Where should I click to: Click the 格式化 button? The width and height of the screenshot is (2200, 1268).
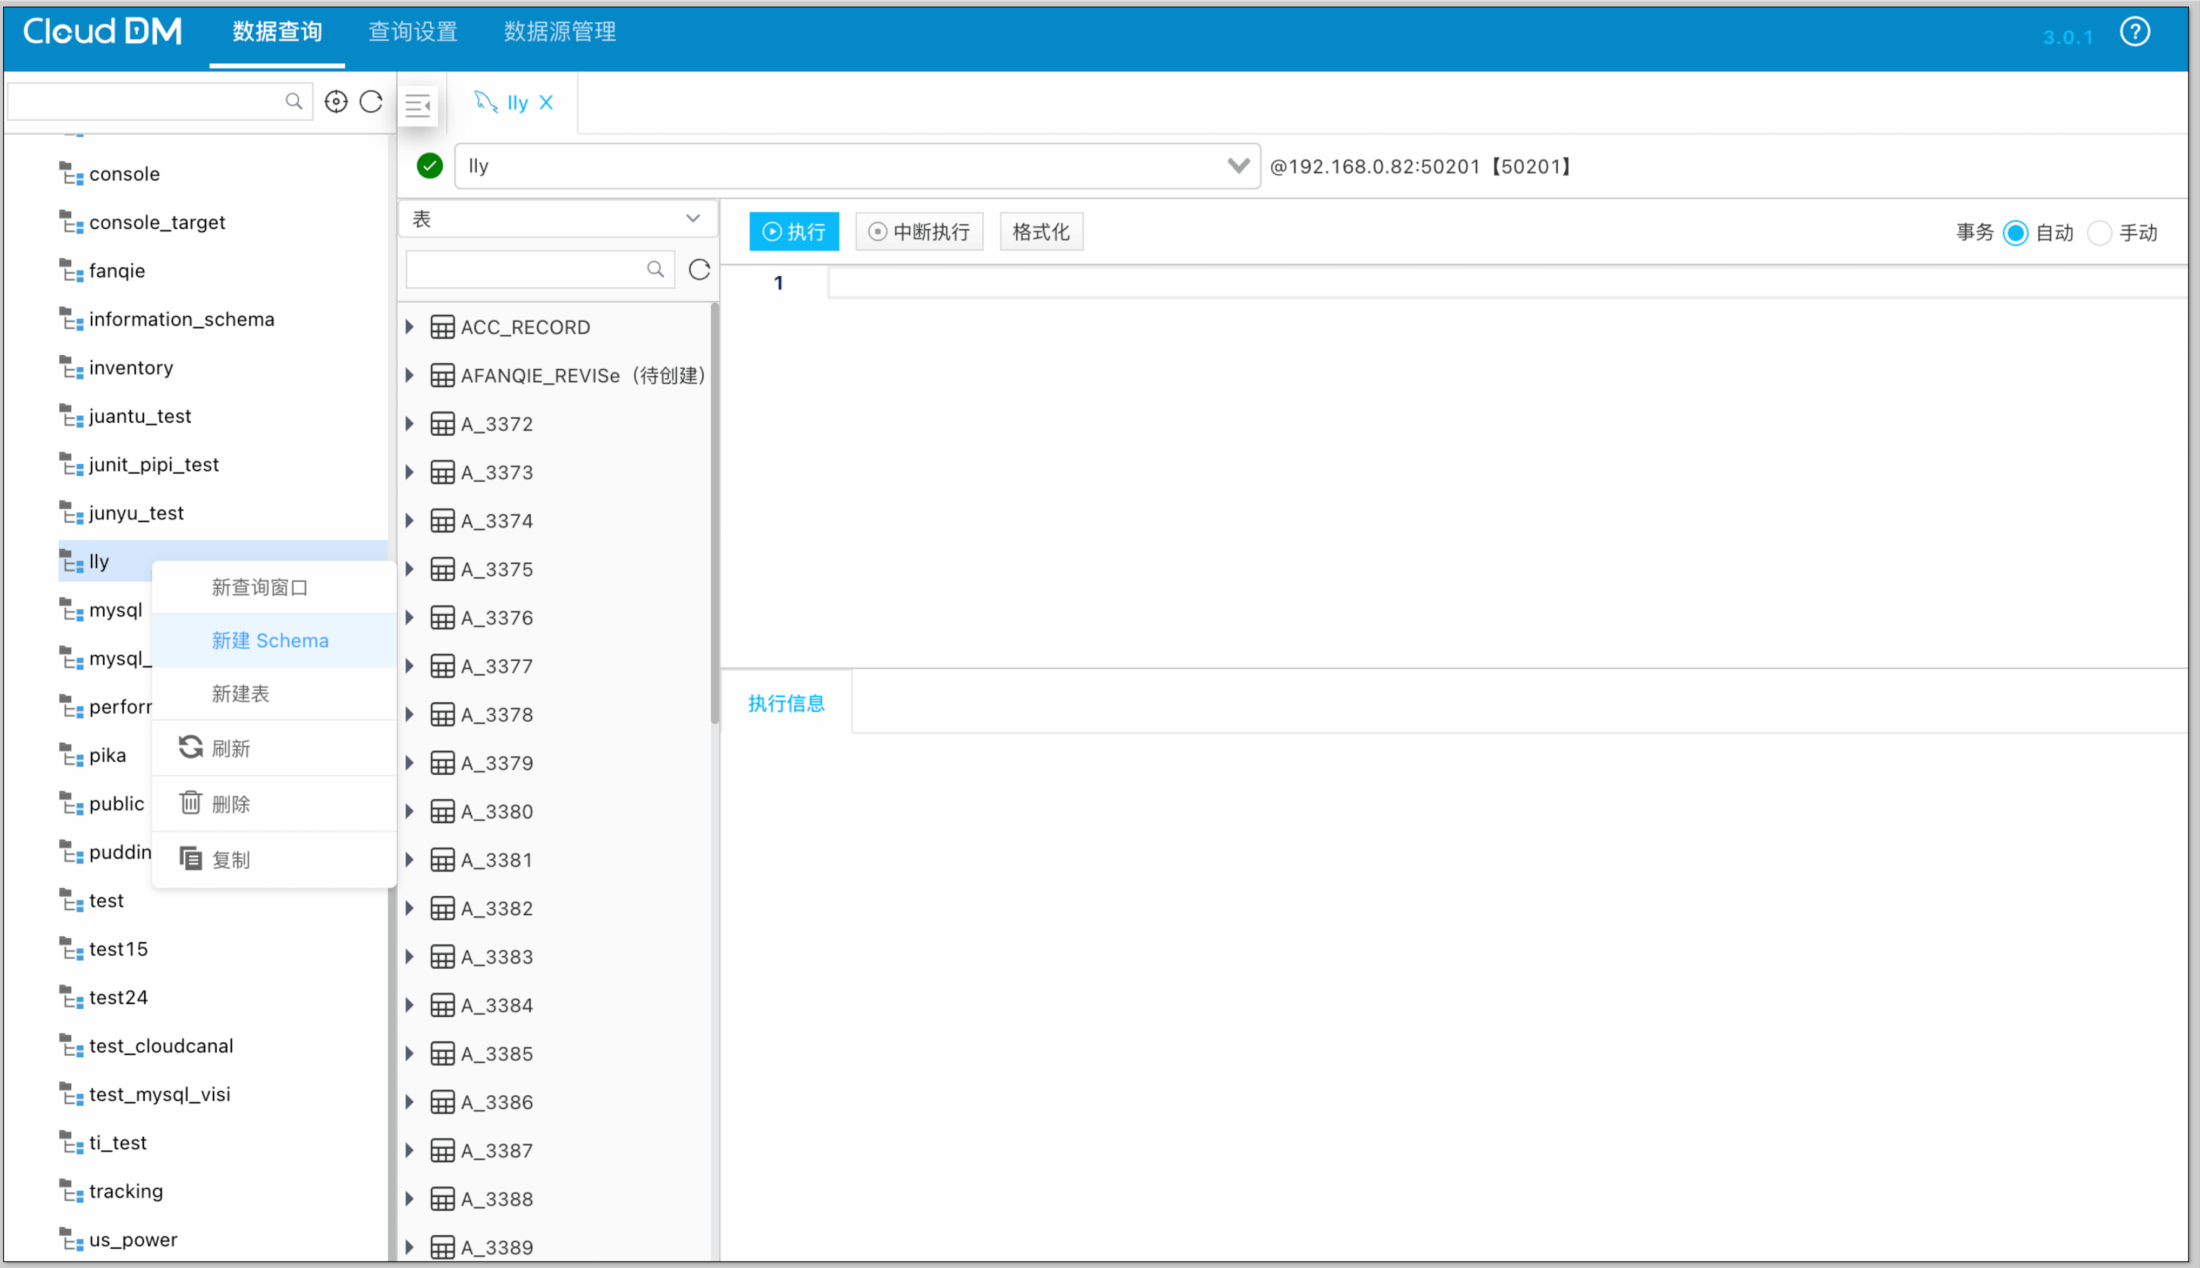pyautogui.click(x=1040, y=232)
